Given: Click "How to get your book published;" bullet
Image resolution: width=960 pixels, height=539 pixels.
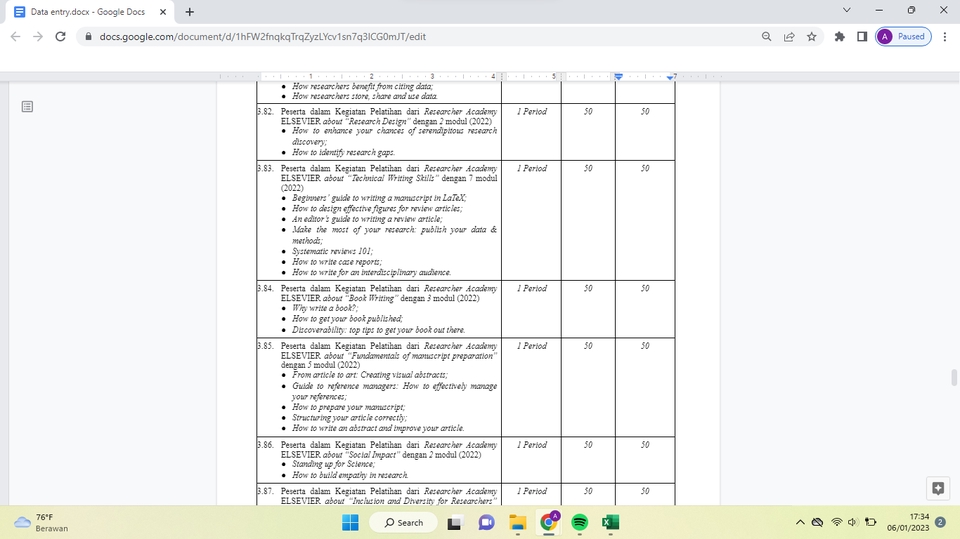Looking at the screenshot, I should pos(347,319).
